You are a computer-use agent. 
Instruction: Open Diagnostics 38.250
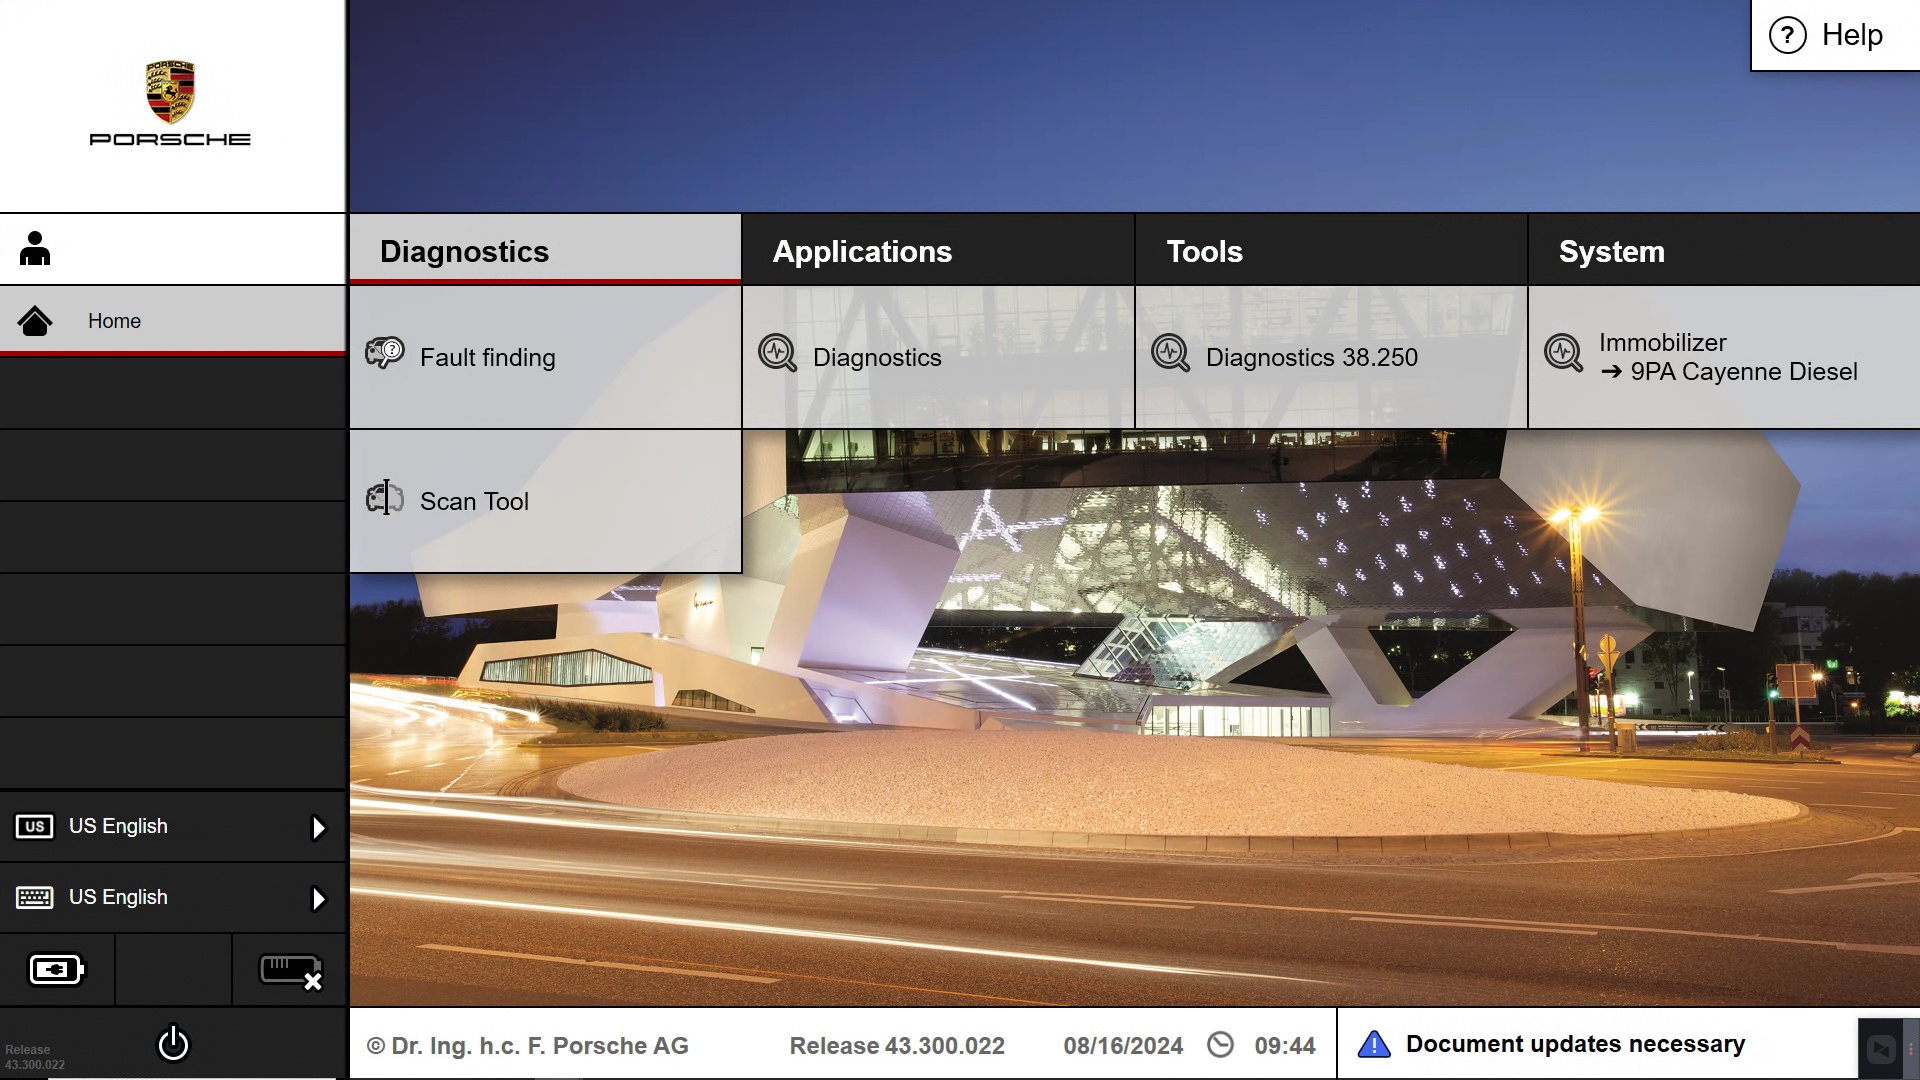[1331, 357]
